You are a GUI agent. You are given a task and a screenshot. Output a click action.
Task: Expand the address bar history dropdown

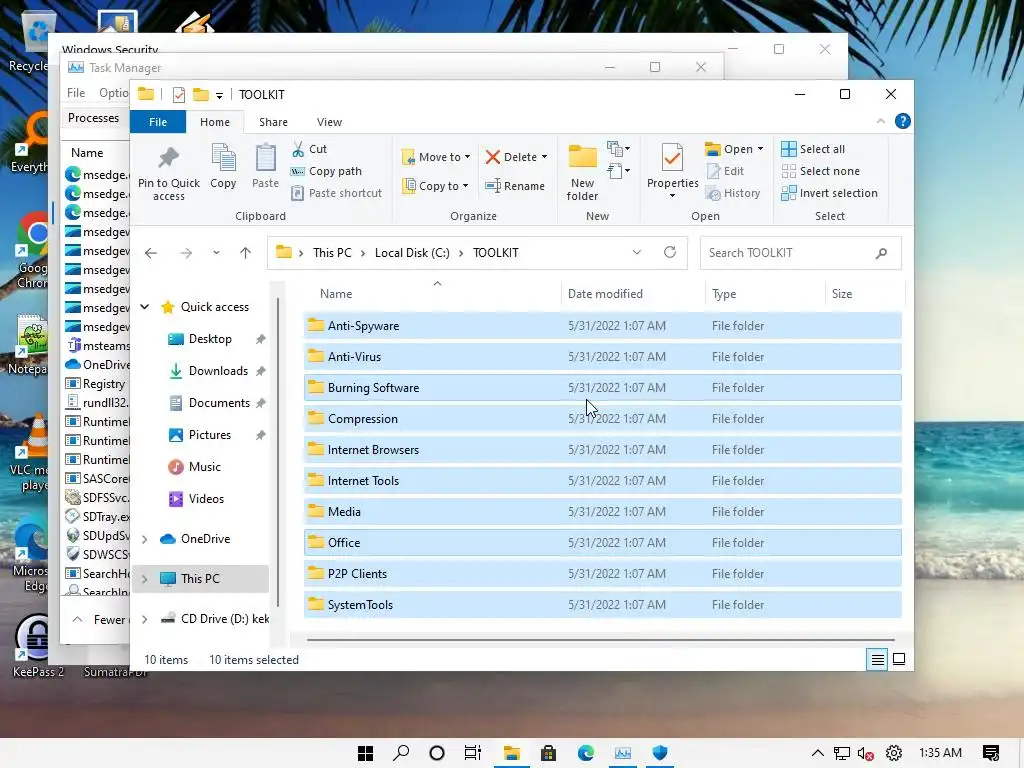click(637, 253)
